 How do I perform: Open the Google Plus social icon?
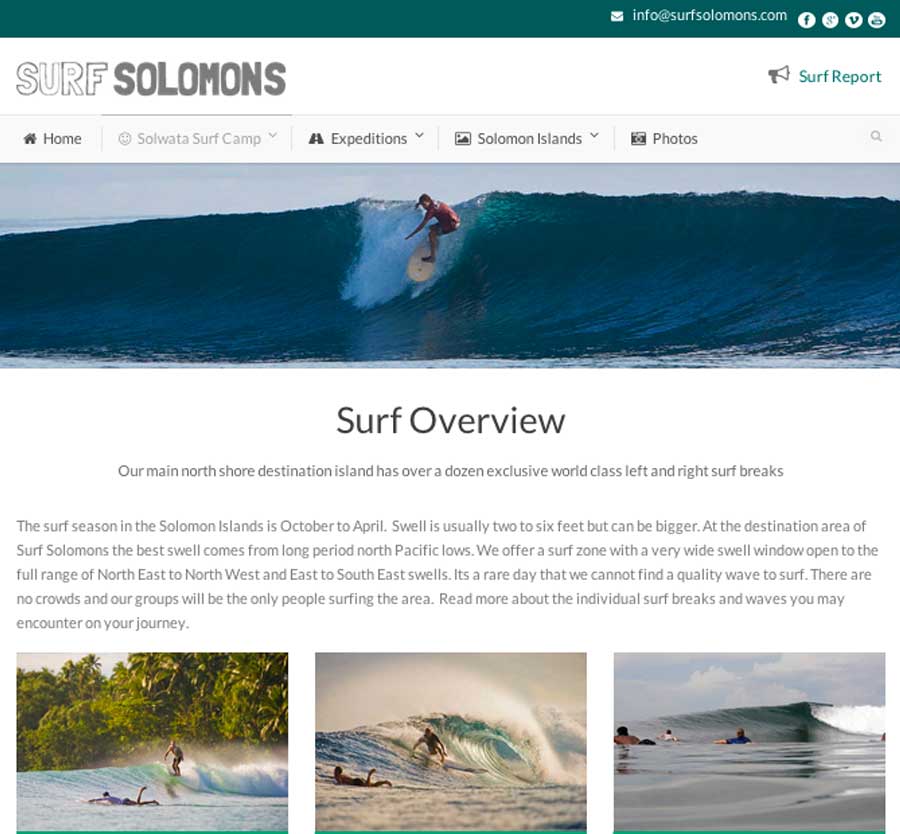click(830, 20)
